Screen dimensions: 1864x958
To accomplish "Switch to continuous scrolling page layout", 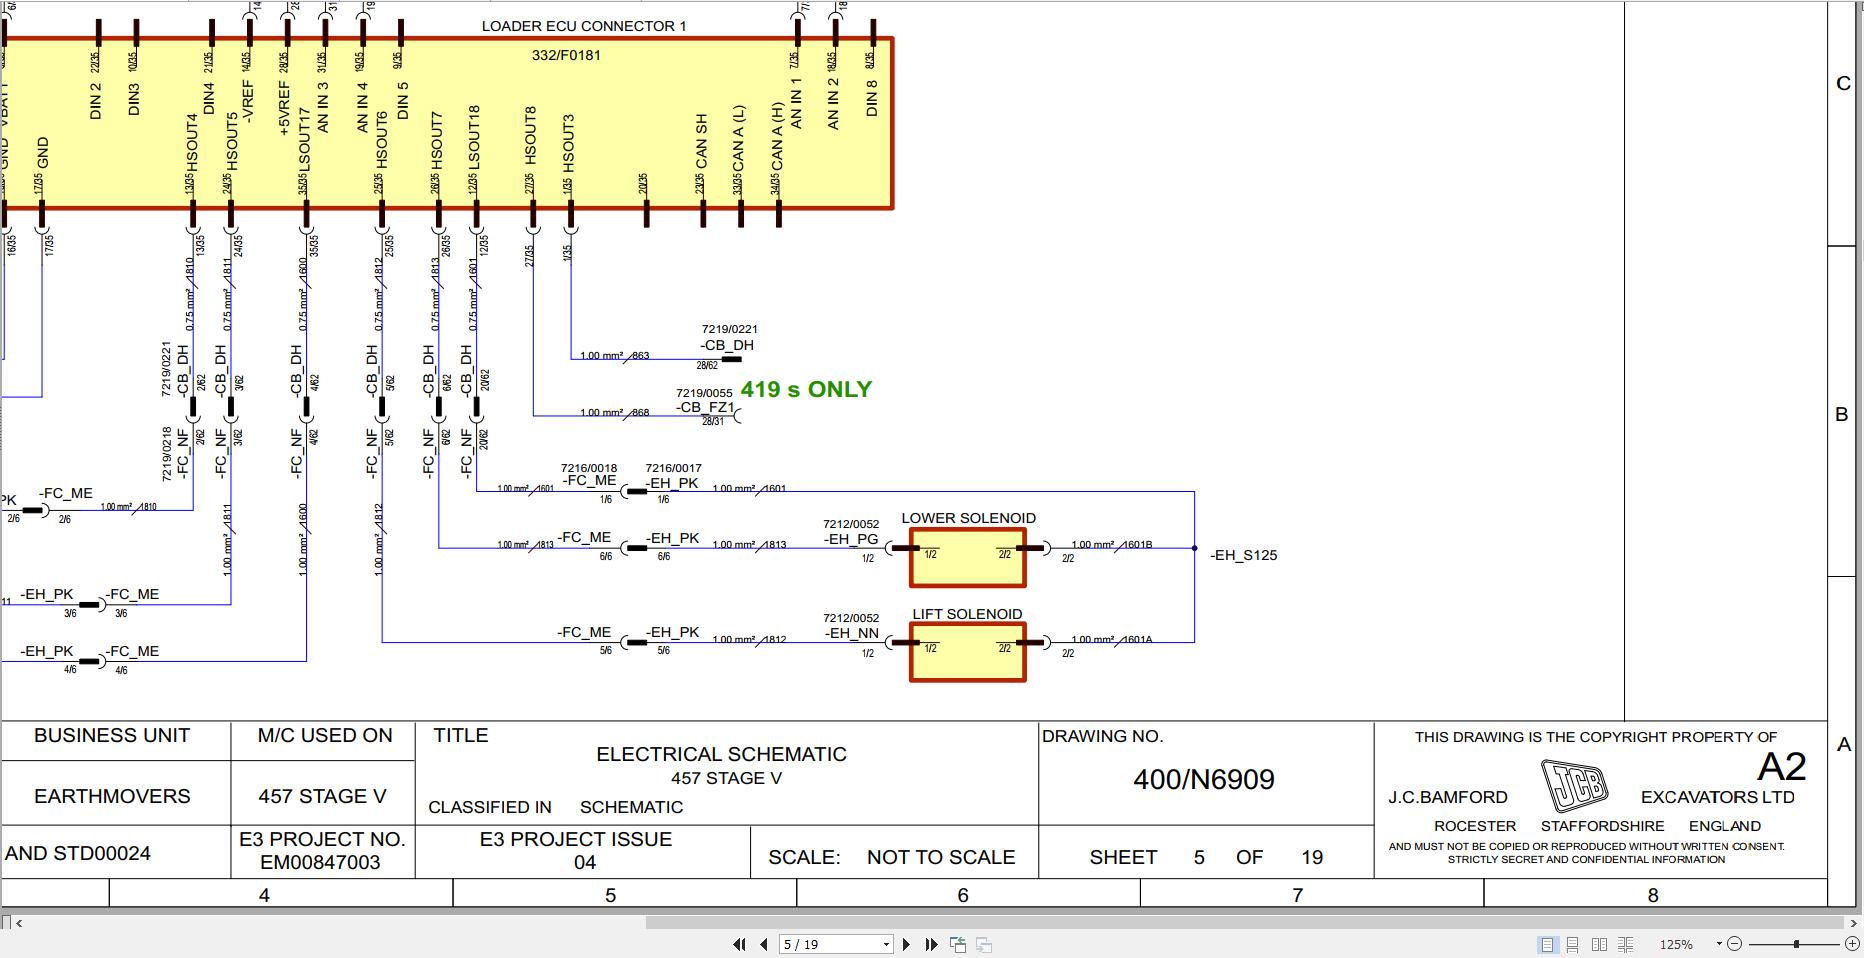I will click(x=1573, y=944).
